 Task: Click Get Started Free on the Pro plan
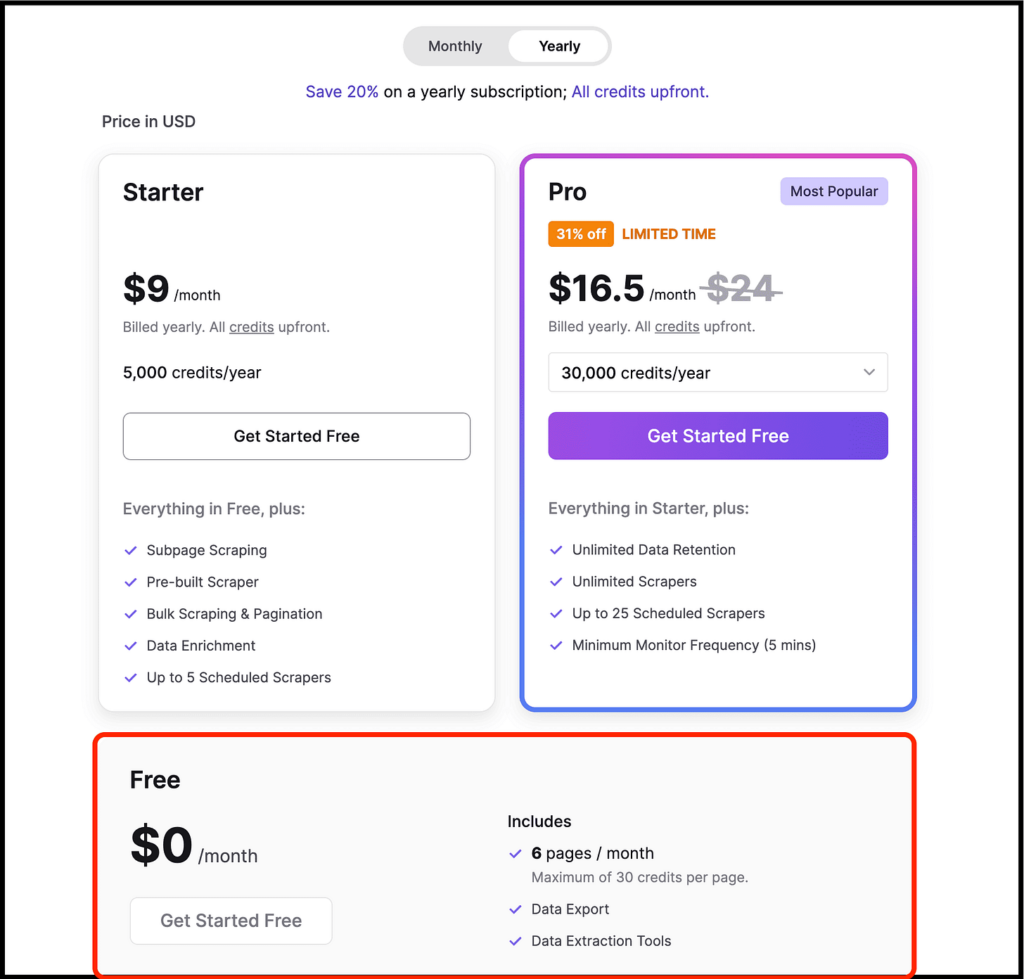717,436
